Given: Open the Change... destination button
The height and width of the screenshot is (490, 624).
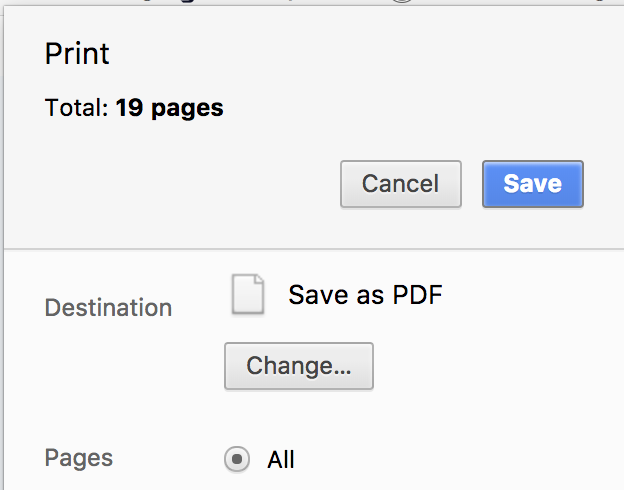Looking at the screenshot, I should tap(299, 366).
